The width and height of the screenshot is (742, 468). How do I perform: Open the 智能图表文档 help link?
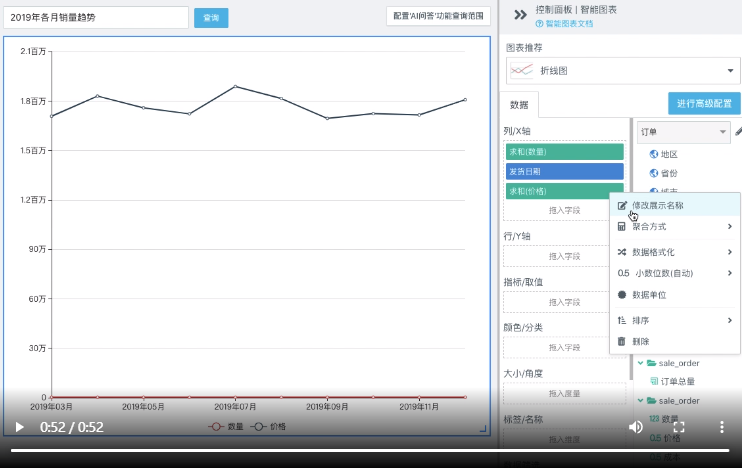564,24
